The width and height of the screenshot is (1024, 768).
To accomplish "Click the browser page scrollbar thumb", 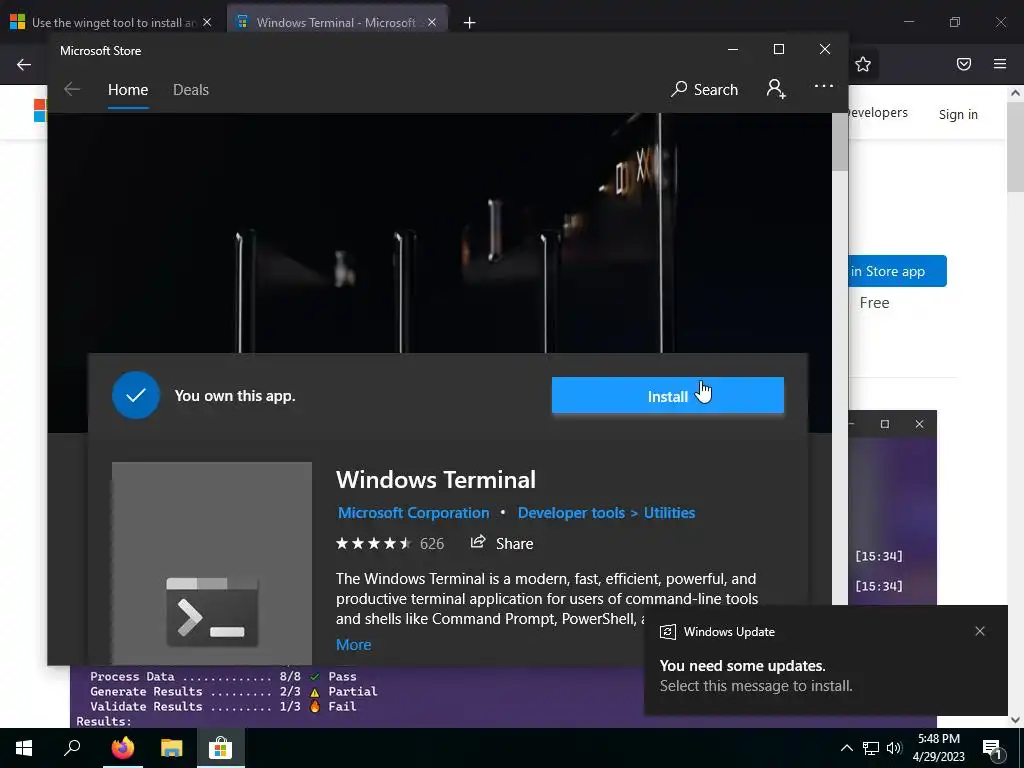I will click(x=1016, y=145).
